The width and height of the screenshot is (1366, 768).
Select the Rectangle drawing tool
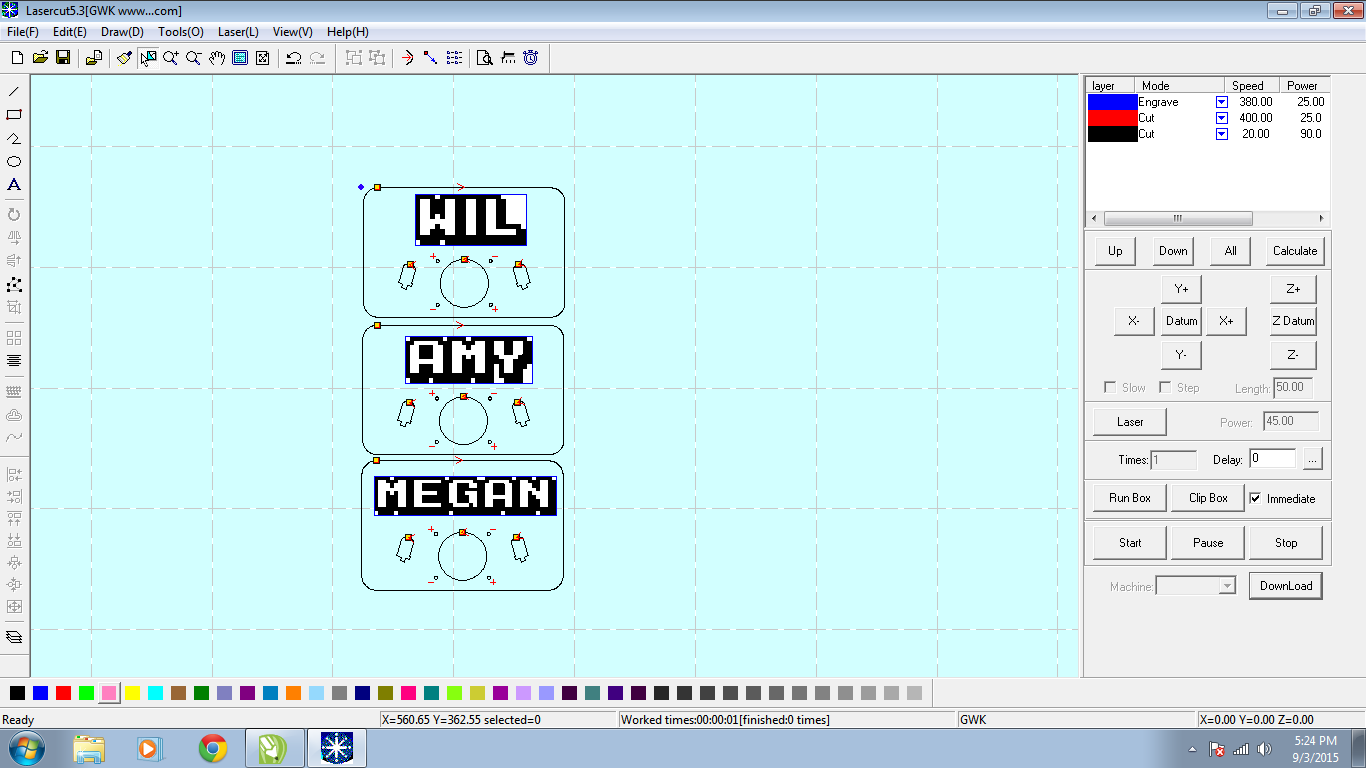click(x=14, y=114)
